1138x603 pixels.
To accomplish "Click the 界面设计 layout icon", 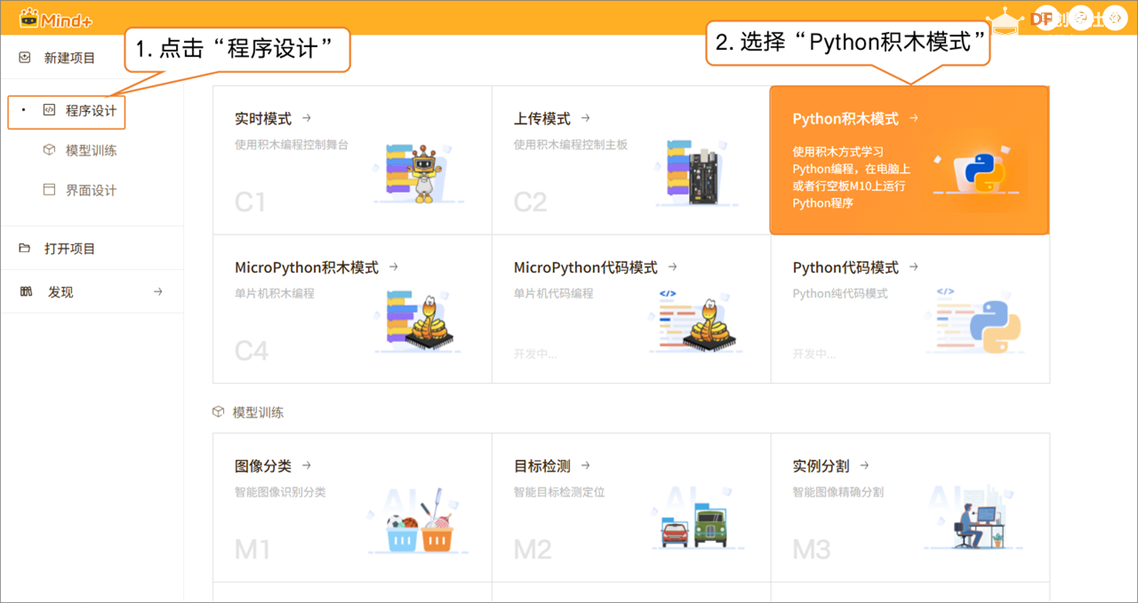I will point(49,188).
